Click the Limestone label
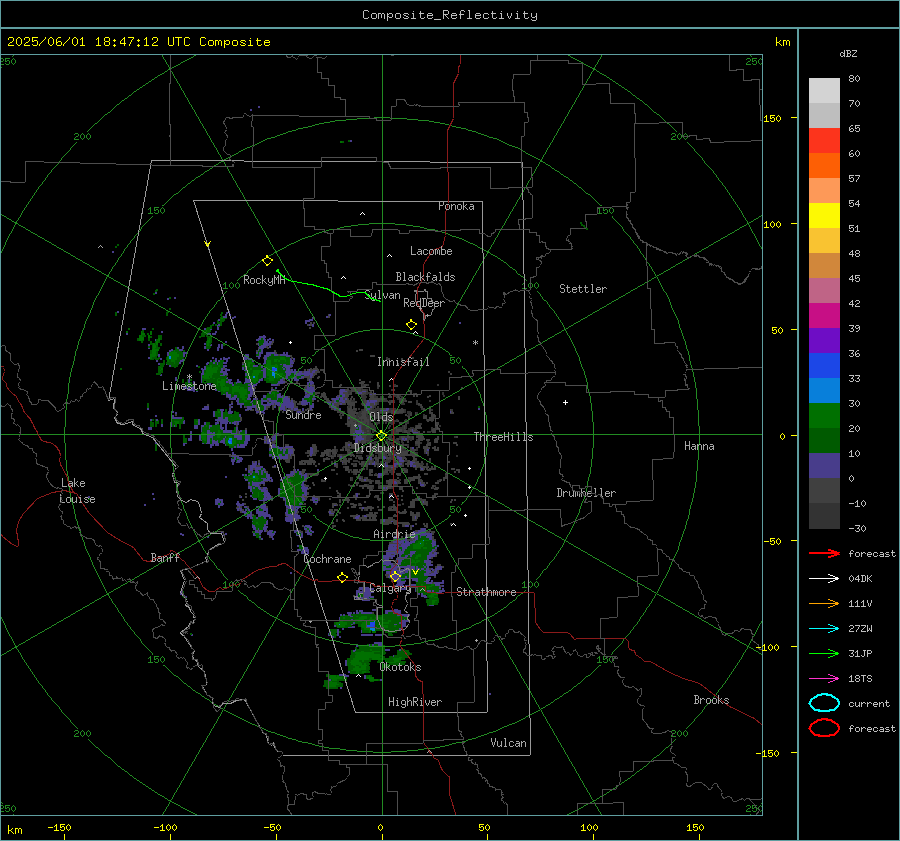 click(189, 386)
